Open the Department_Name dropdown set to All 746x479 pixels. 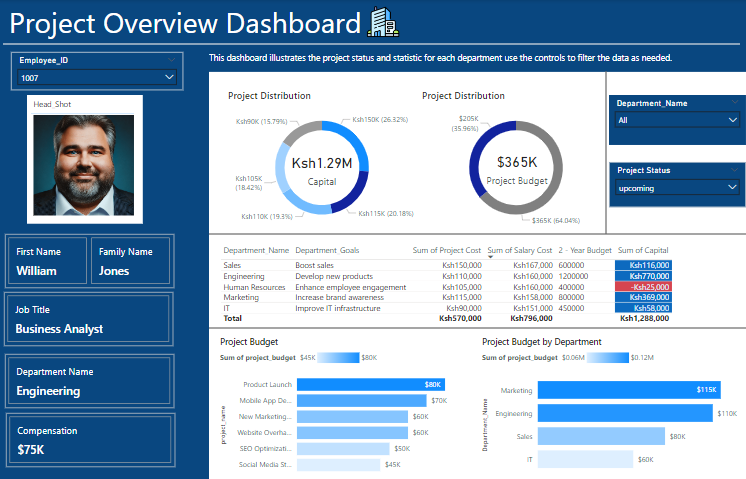tap(677, 120)
